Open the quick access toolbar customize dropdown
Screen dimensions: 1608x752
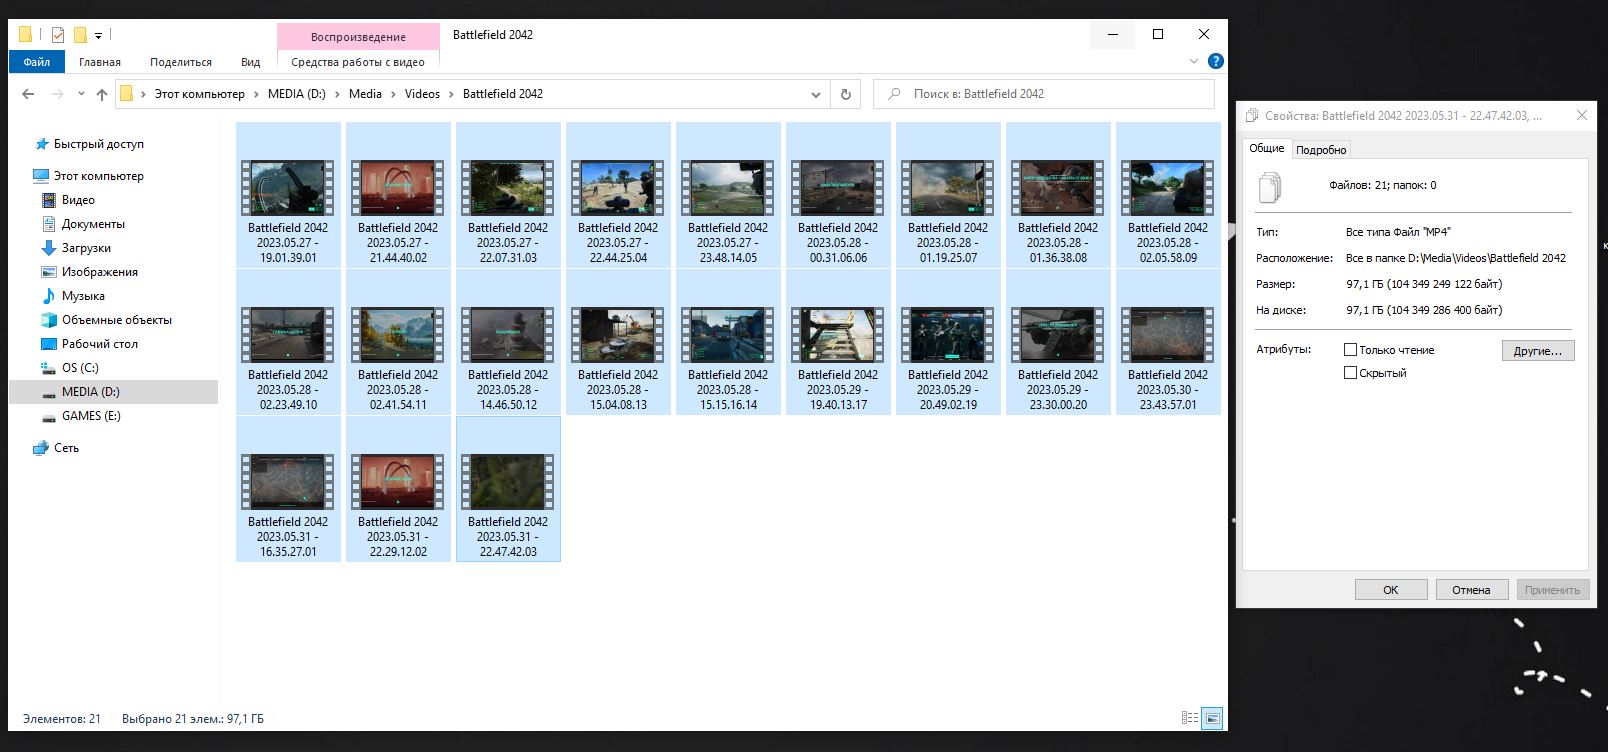point(98,35)
